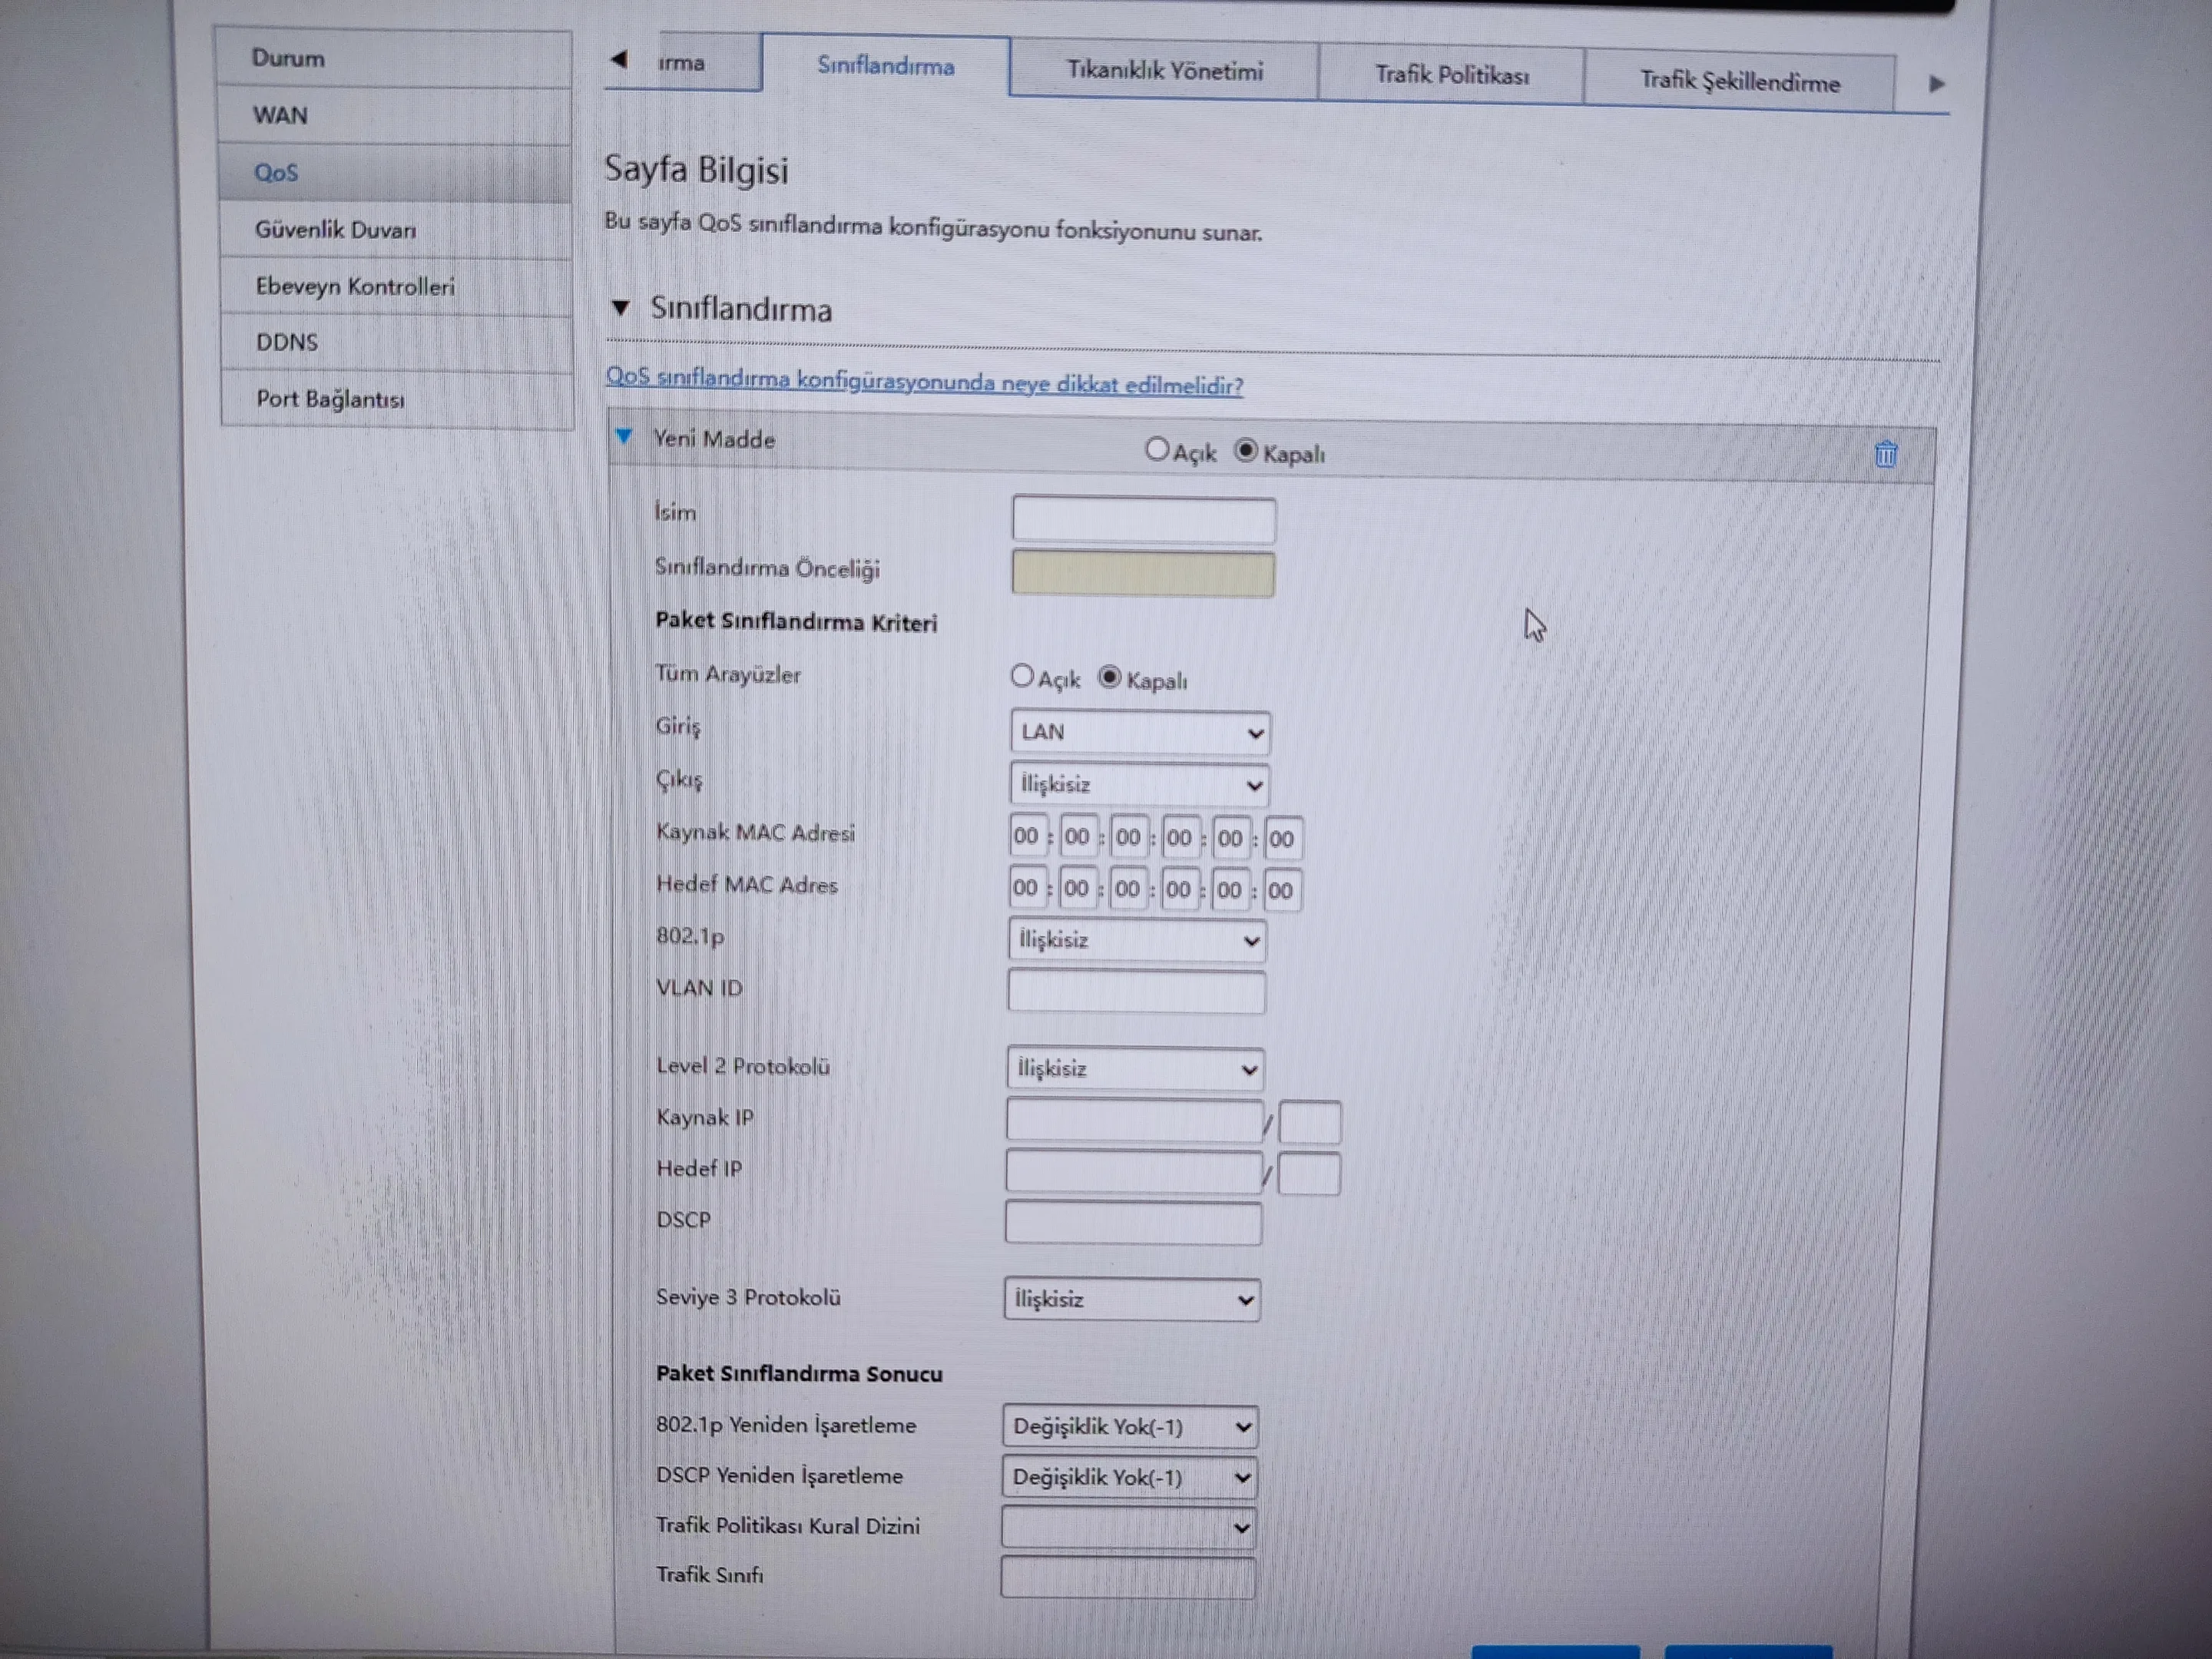Select Kapalı radio in Yeni Madde header
2212x1659 pixels.
pyautogui.click(x=1245, y=451)
